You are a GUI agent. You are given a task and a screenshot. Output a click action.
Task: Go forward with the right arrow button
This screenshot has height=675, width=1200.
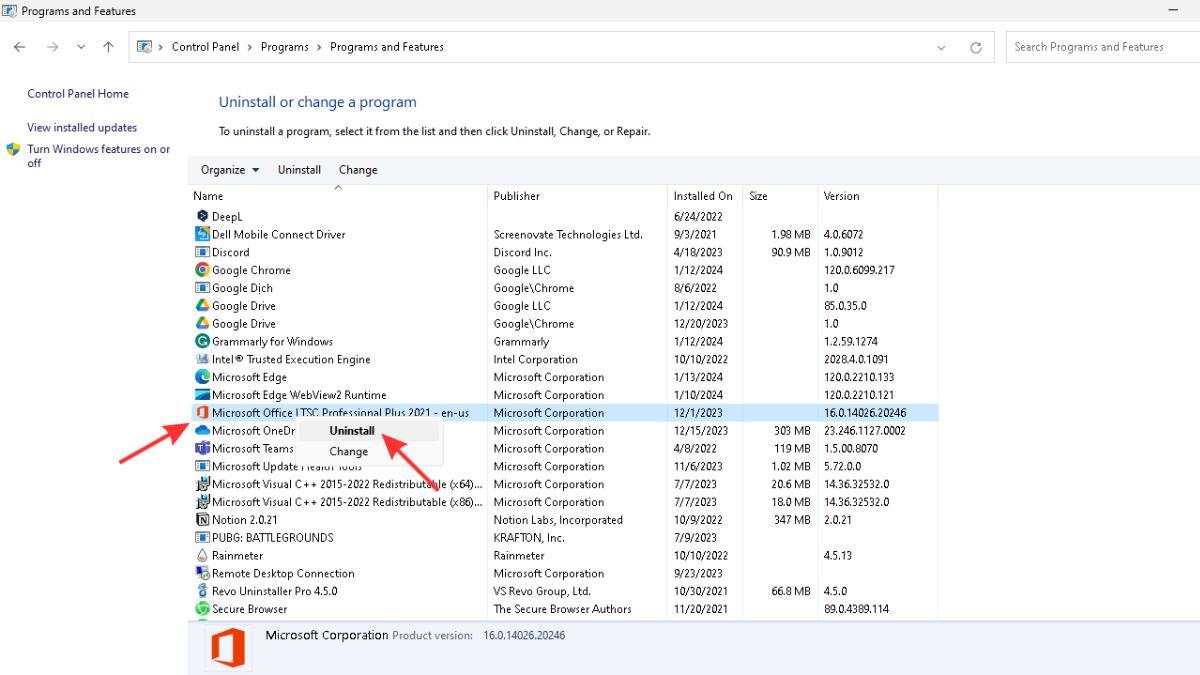(52, 47)
